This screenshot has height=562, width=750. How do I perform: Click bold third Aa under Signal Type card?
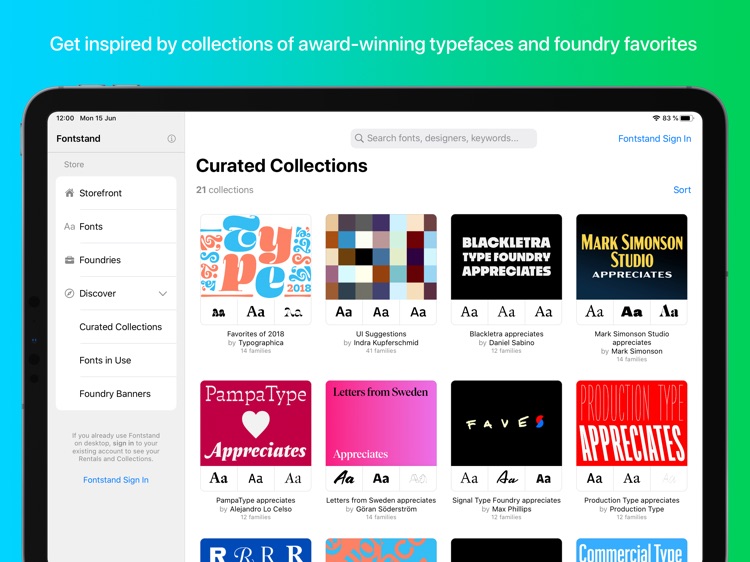coord(543,478)
